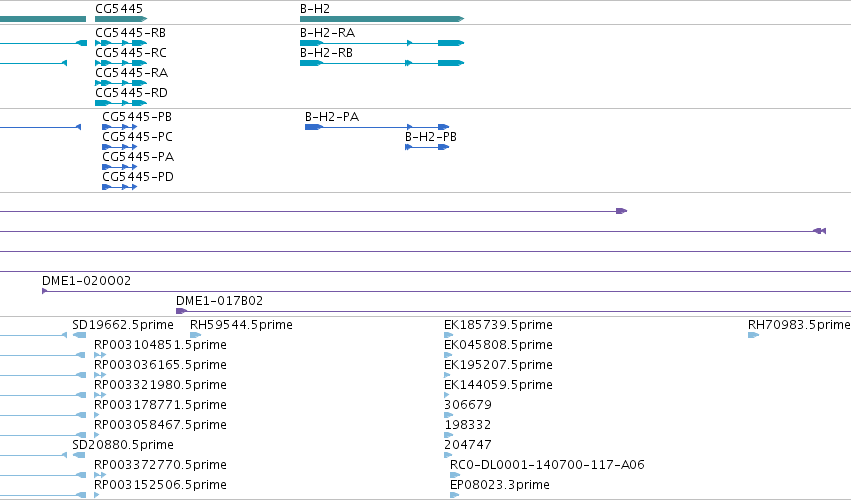
Task: Click the RP003321980.5prime label
Action: tap(160, 385)
